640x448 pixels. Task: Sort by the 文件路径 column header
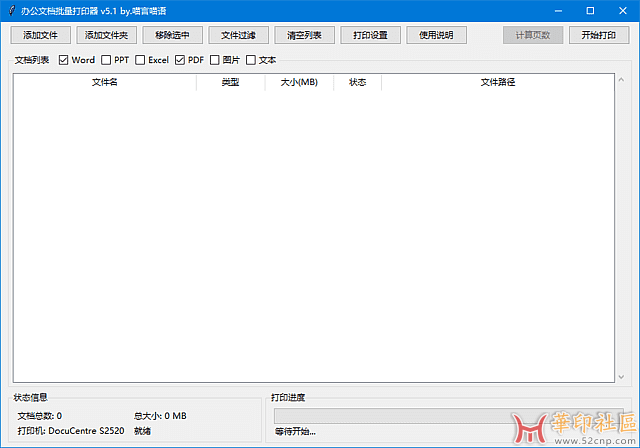498,82
